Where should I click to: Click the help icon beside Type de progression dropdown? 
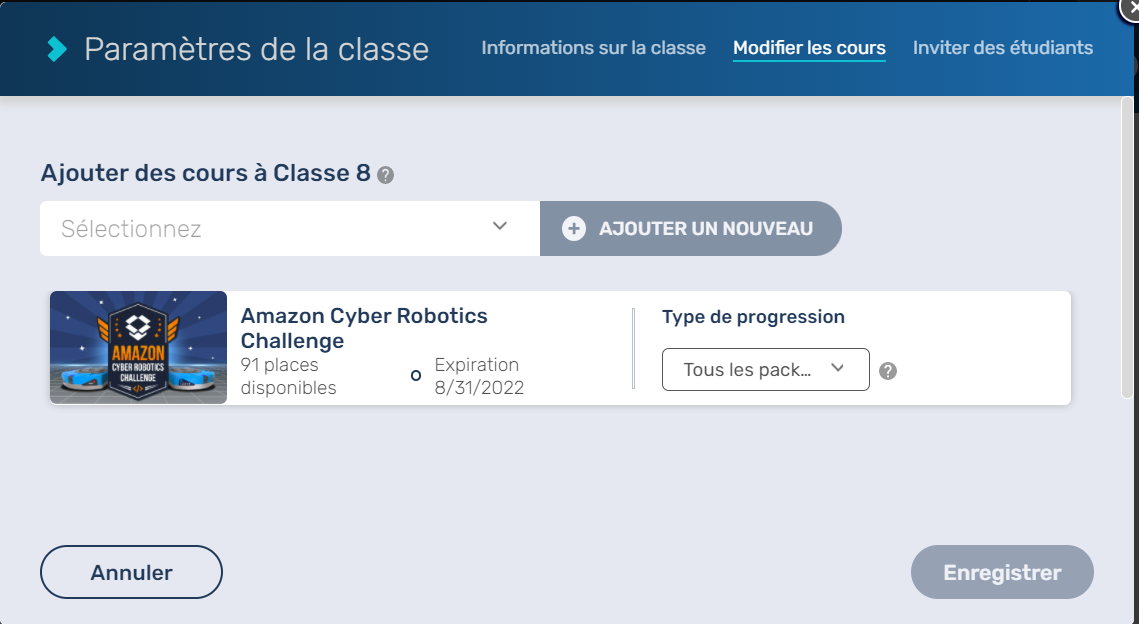[888, 371]
